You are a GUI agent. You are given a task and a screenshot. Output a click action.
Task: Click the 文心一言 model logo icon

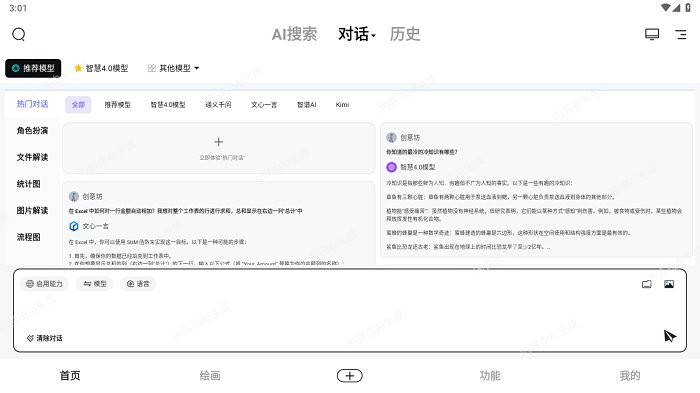tap(74, 226)
